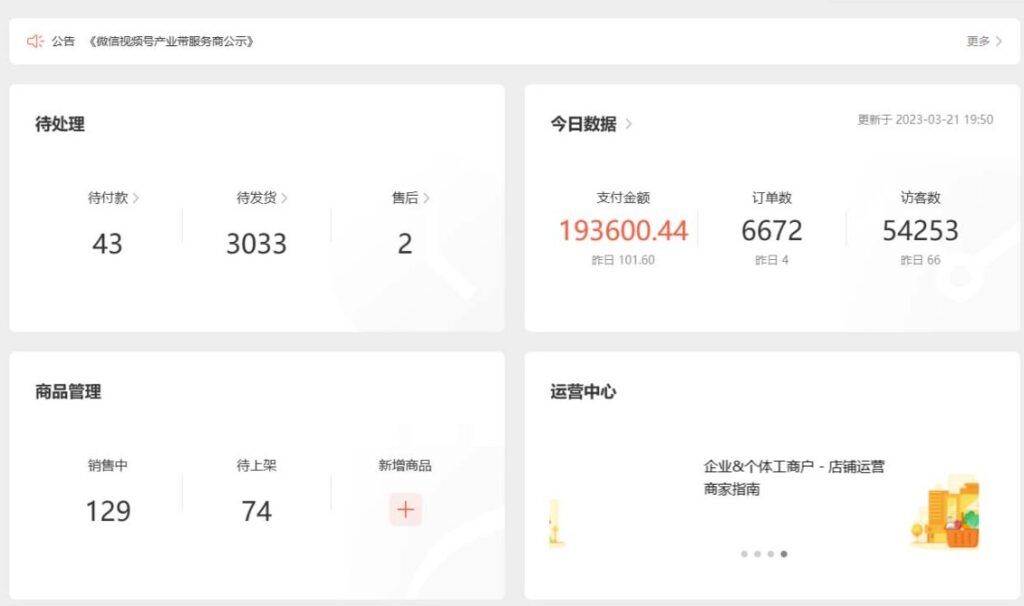Select the second carousel dot in 运营中心
The image size is (1024, 606).
[x=757, y=553]
